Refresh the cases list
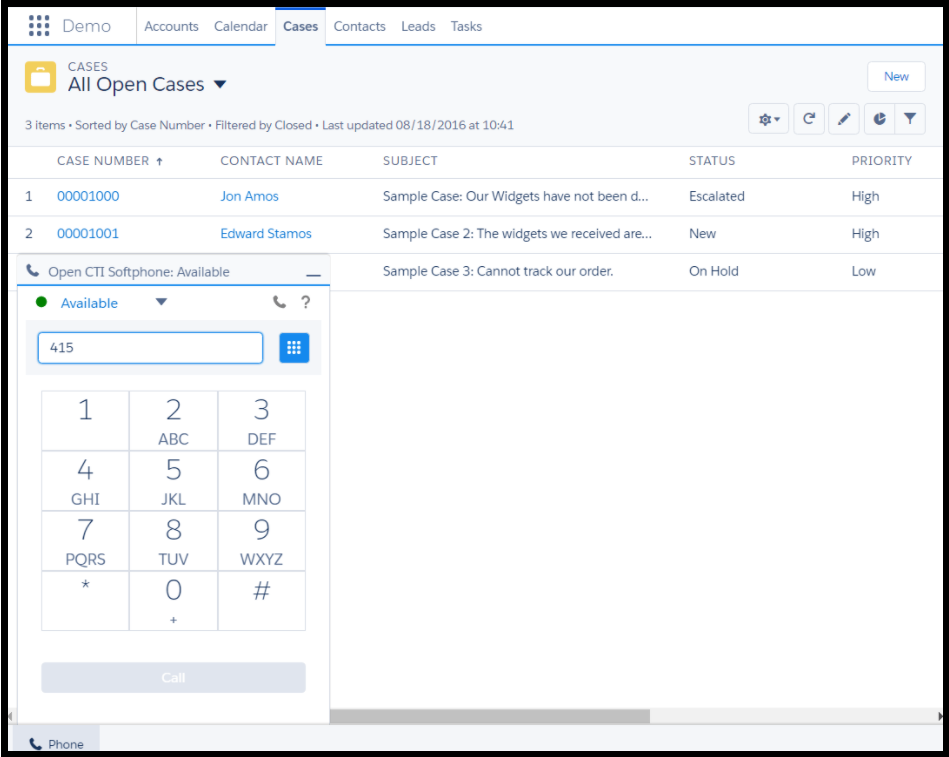Screen dimensions: 949x757 point(809,119)
